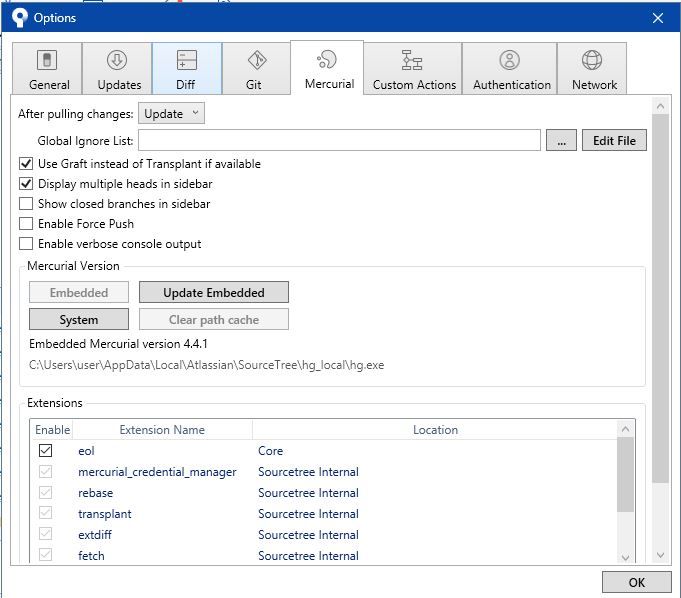Click the options panel scroll up arrow
Screen dimensions: 681x598
tap(661, 106)
